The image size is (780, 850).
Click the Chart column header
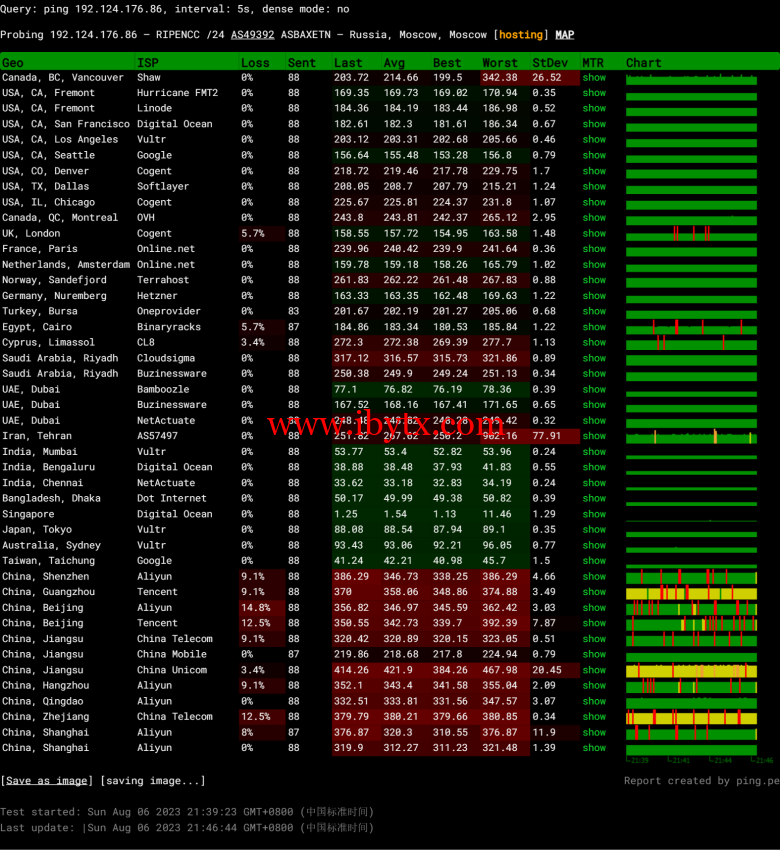click(644, 62)
